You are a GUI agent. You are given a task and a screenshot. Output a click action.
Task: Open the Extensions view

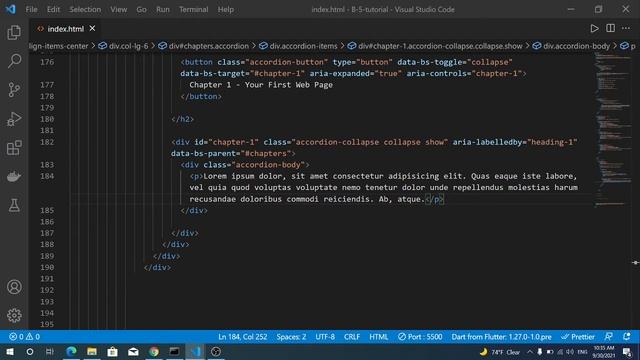click(14, 148)
